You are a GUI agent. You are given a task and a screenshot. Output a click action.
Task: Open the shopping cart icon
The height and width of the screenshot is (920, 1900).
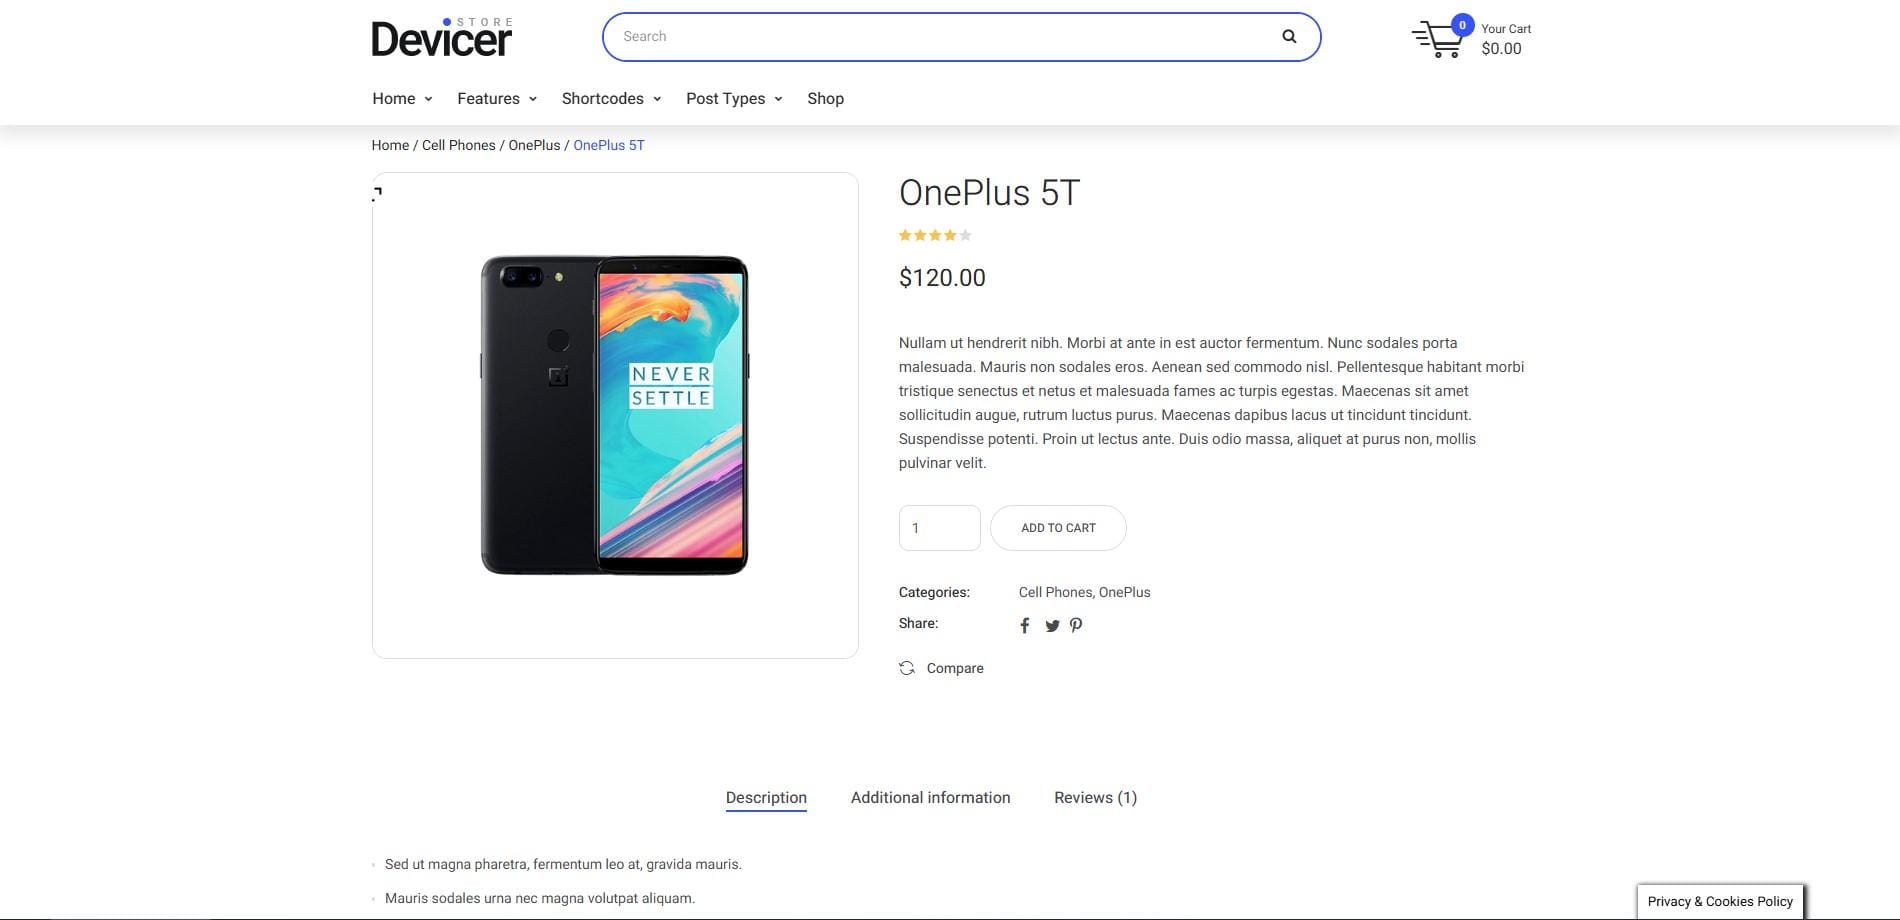click(1437, 40)
